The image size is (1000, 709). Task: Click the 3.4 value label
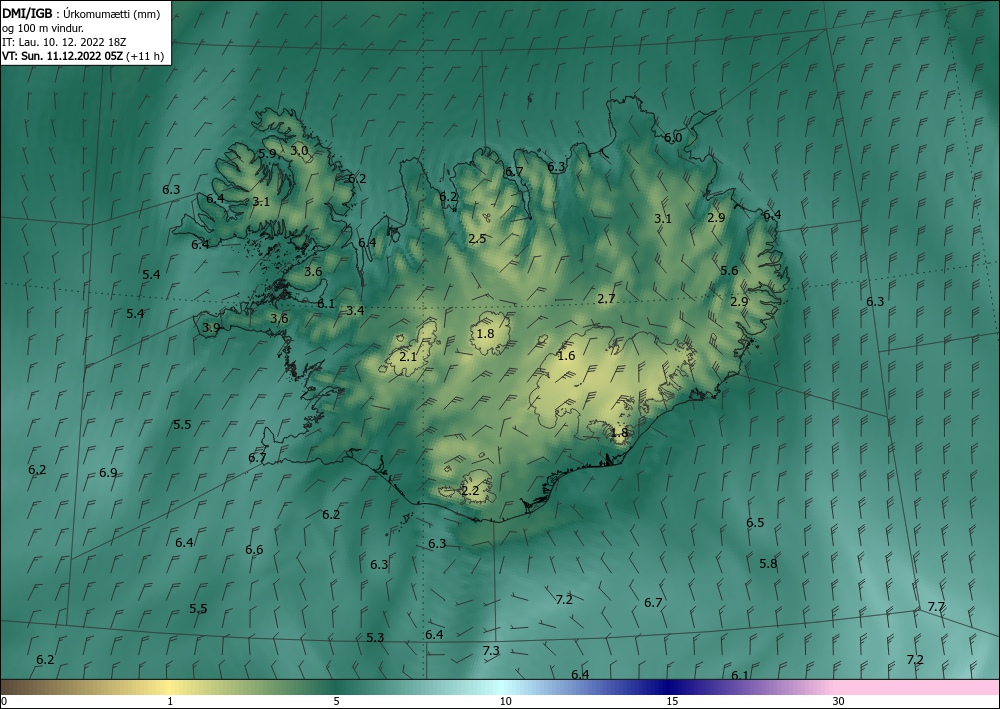pos(355,311)
